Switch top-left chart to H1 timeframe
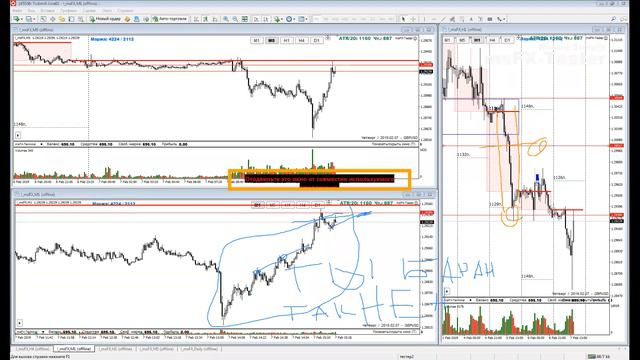 coord(287,40)
